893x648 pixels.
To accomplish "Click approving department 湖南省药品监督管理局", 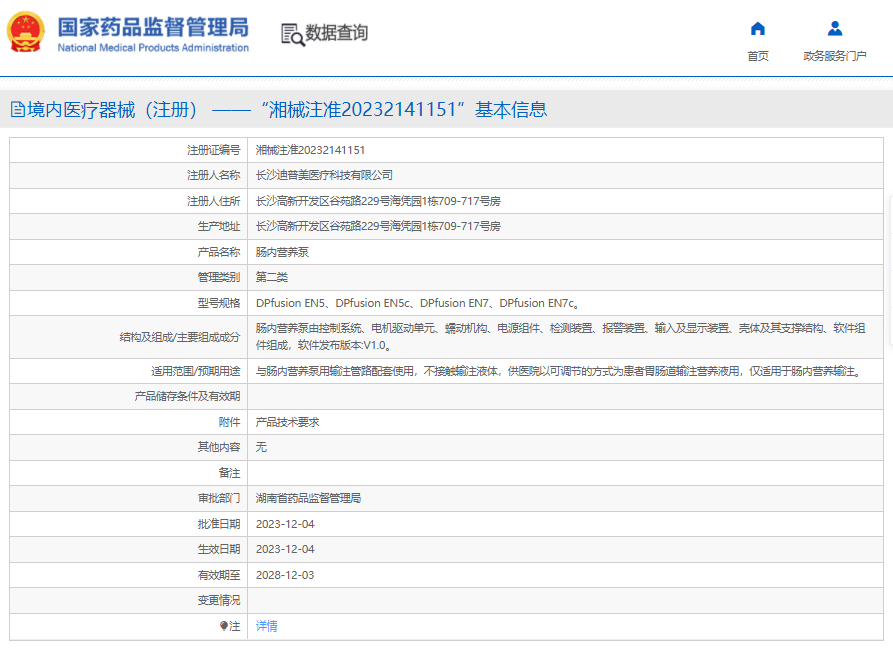I will (308, 498).
